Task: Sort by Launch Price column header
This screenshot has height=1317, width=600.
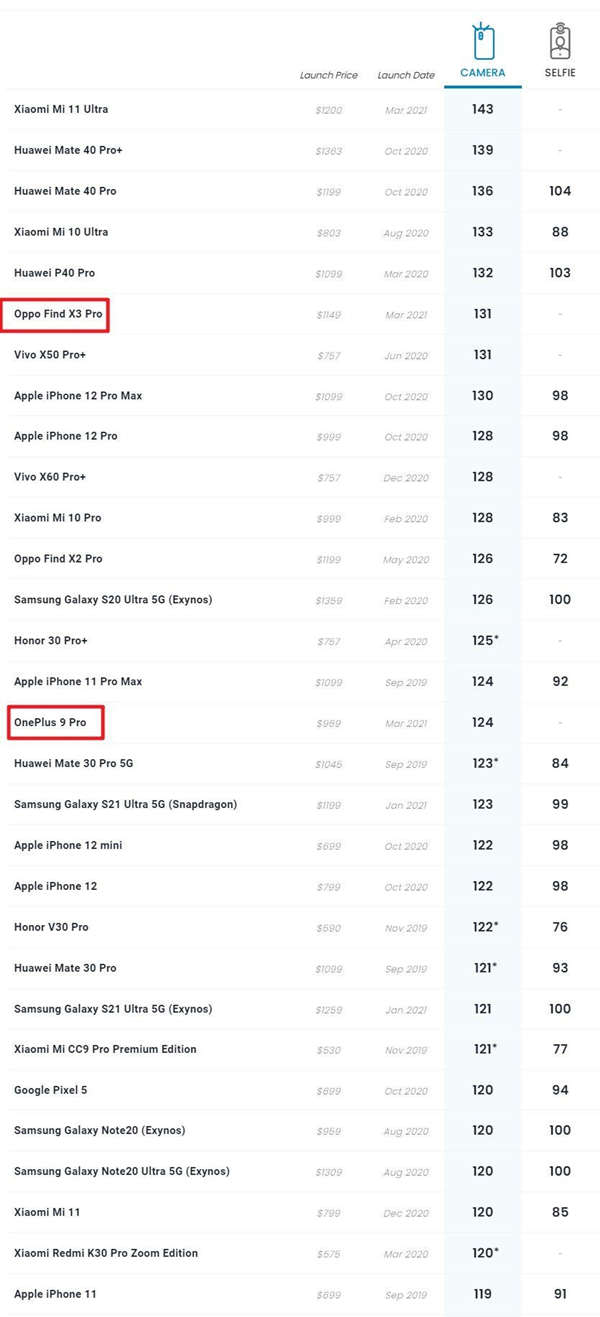Action: coord(329,75)
